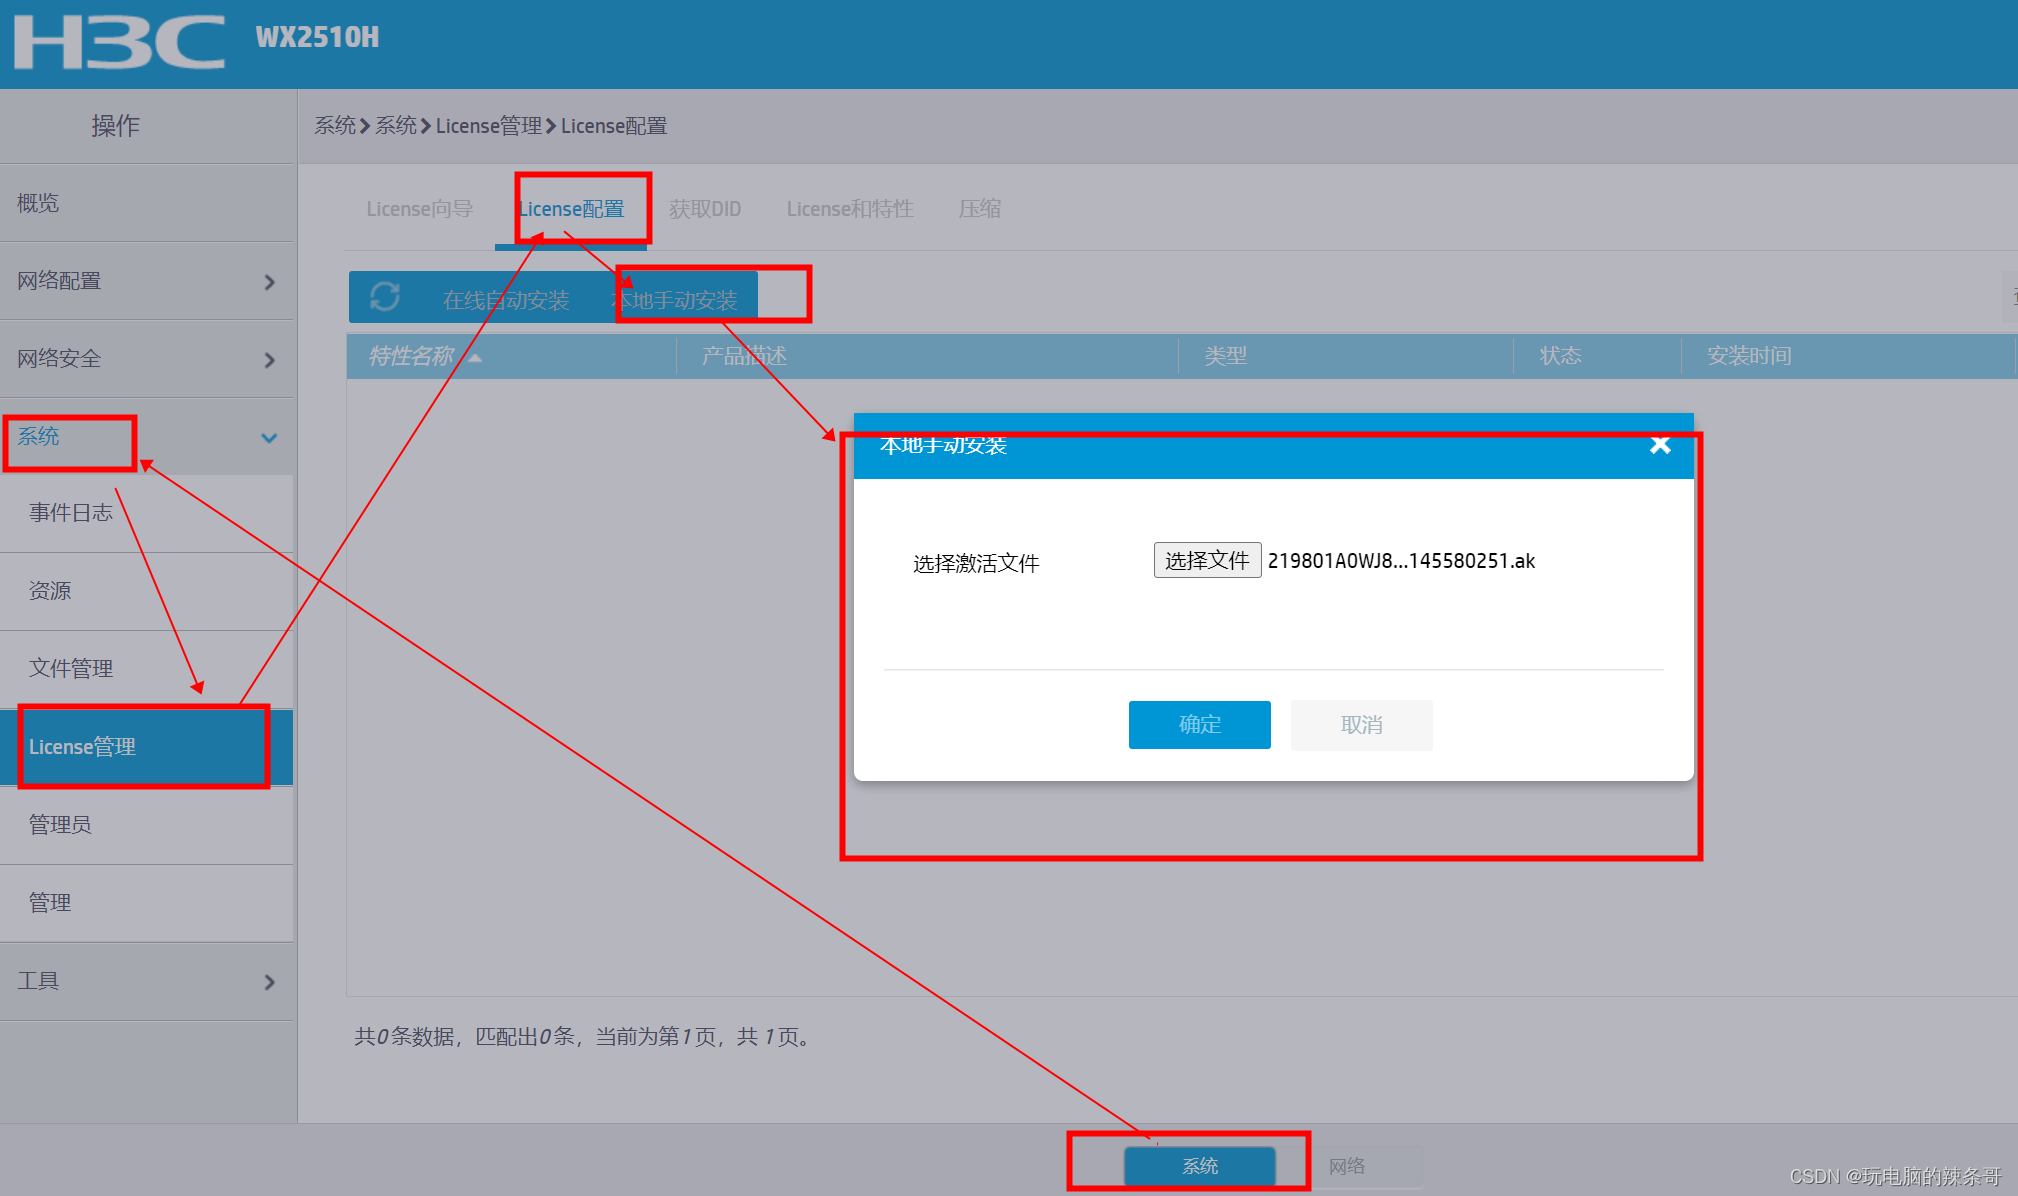Image resolution: width=2018 pixels, height=1196 pixels.
Task: Switch to License向导 tab
Action: coord(420,209)
